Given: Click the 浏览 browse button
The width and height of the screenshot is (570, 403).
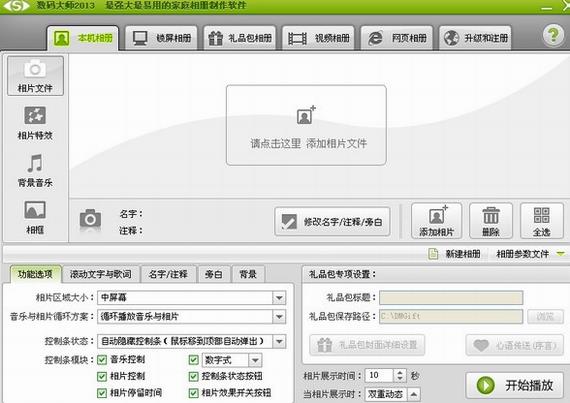Looking at the screenshot, I should (x=545, y=317).
